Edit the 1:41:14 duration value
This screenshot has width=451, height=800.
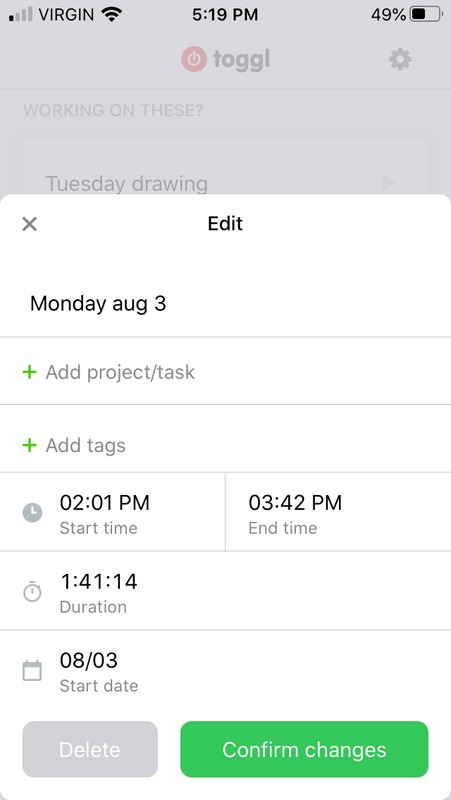[x=226, y=591]
